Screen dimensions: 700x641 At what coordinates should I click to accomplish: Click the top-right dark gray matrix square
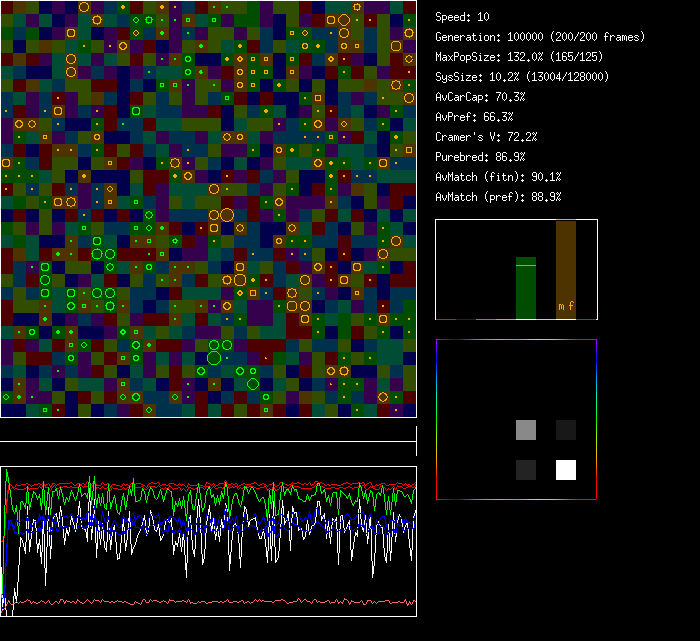[x=566, y=430]
